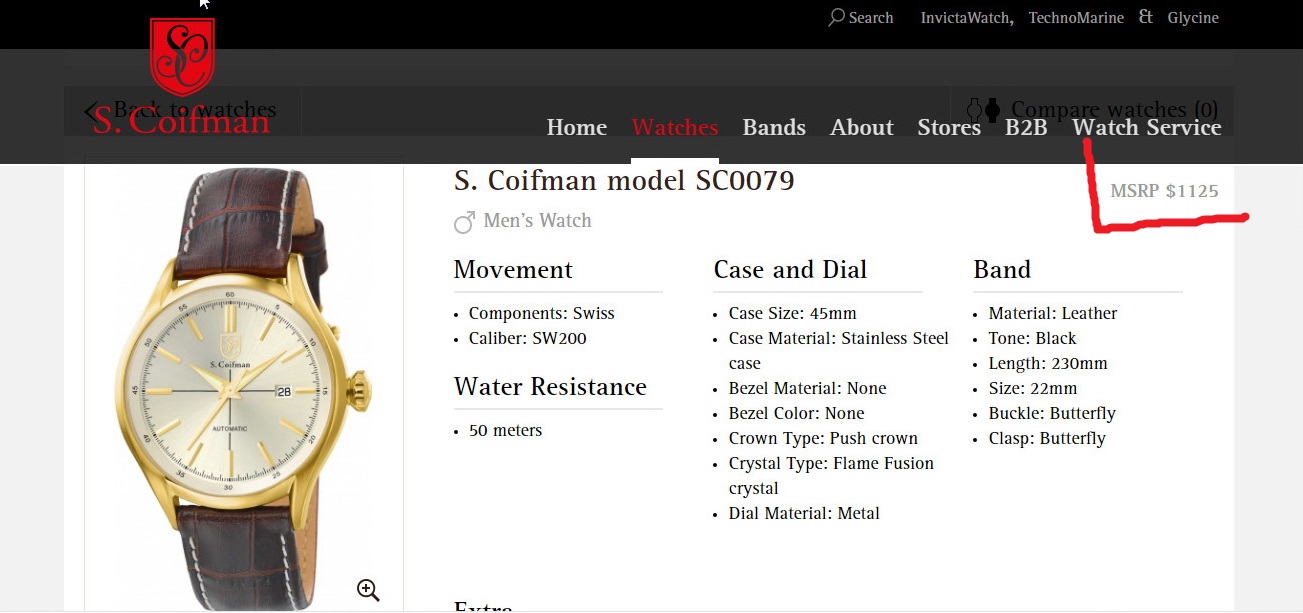Click the S. Coifman red shield logo
The height and width of the screenshot is (613, 1303).
click(182, 57)
